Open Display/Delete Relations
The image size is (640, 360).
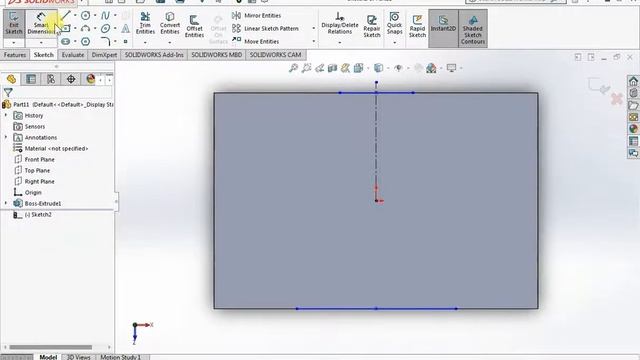coord(340,24)
